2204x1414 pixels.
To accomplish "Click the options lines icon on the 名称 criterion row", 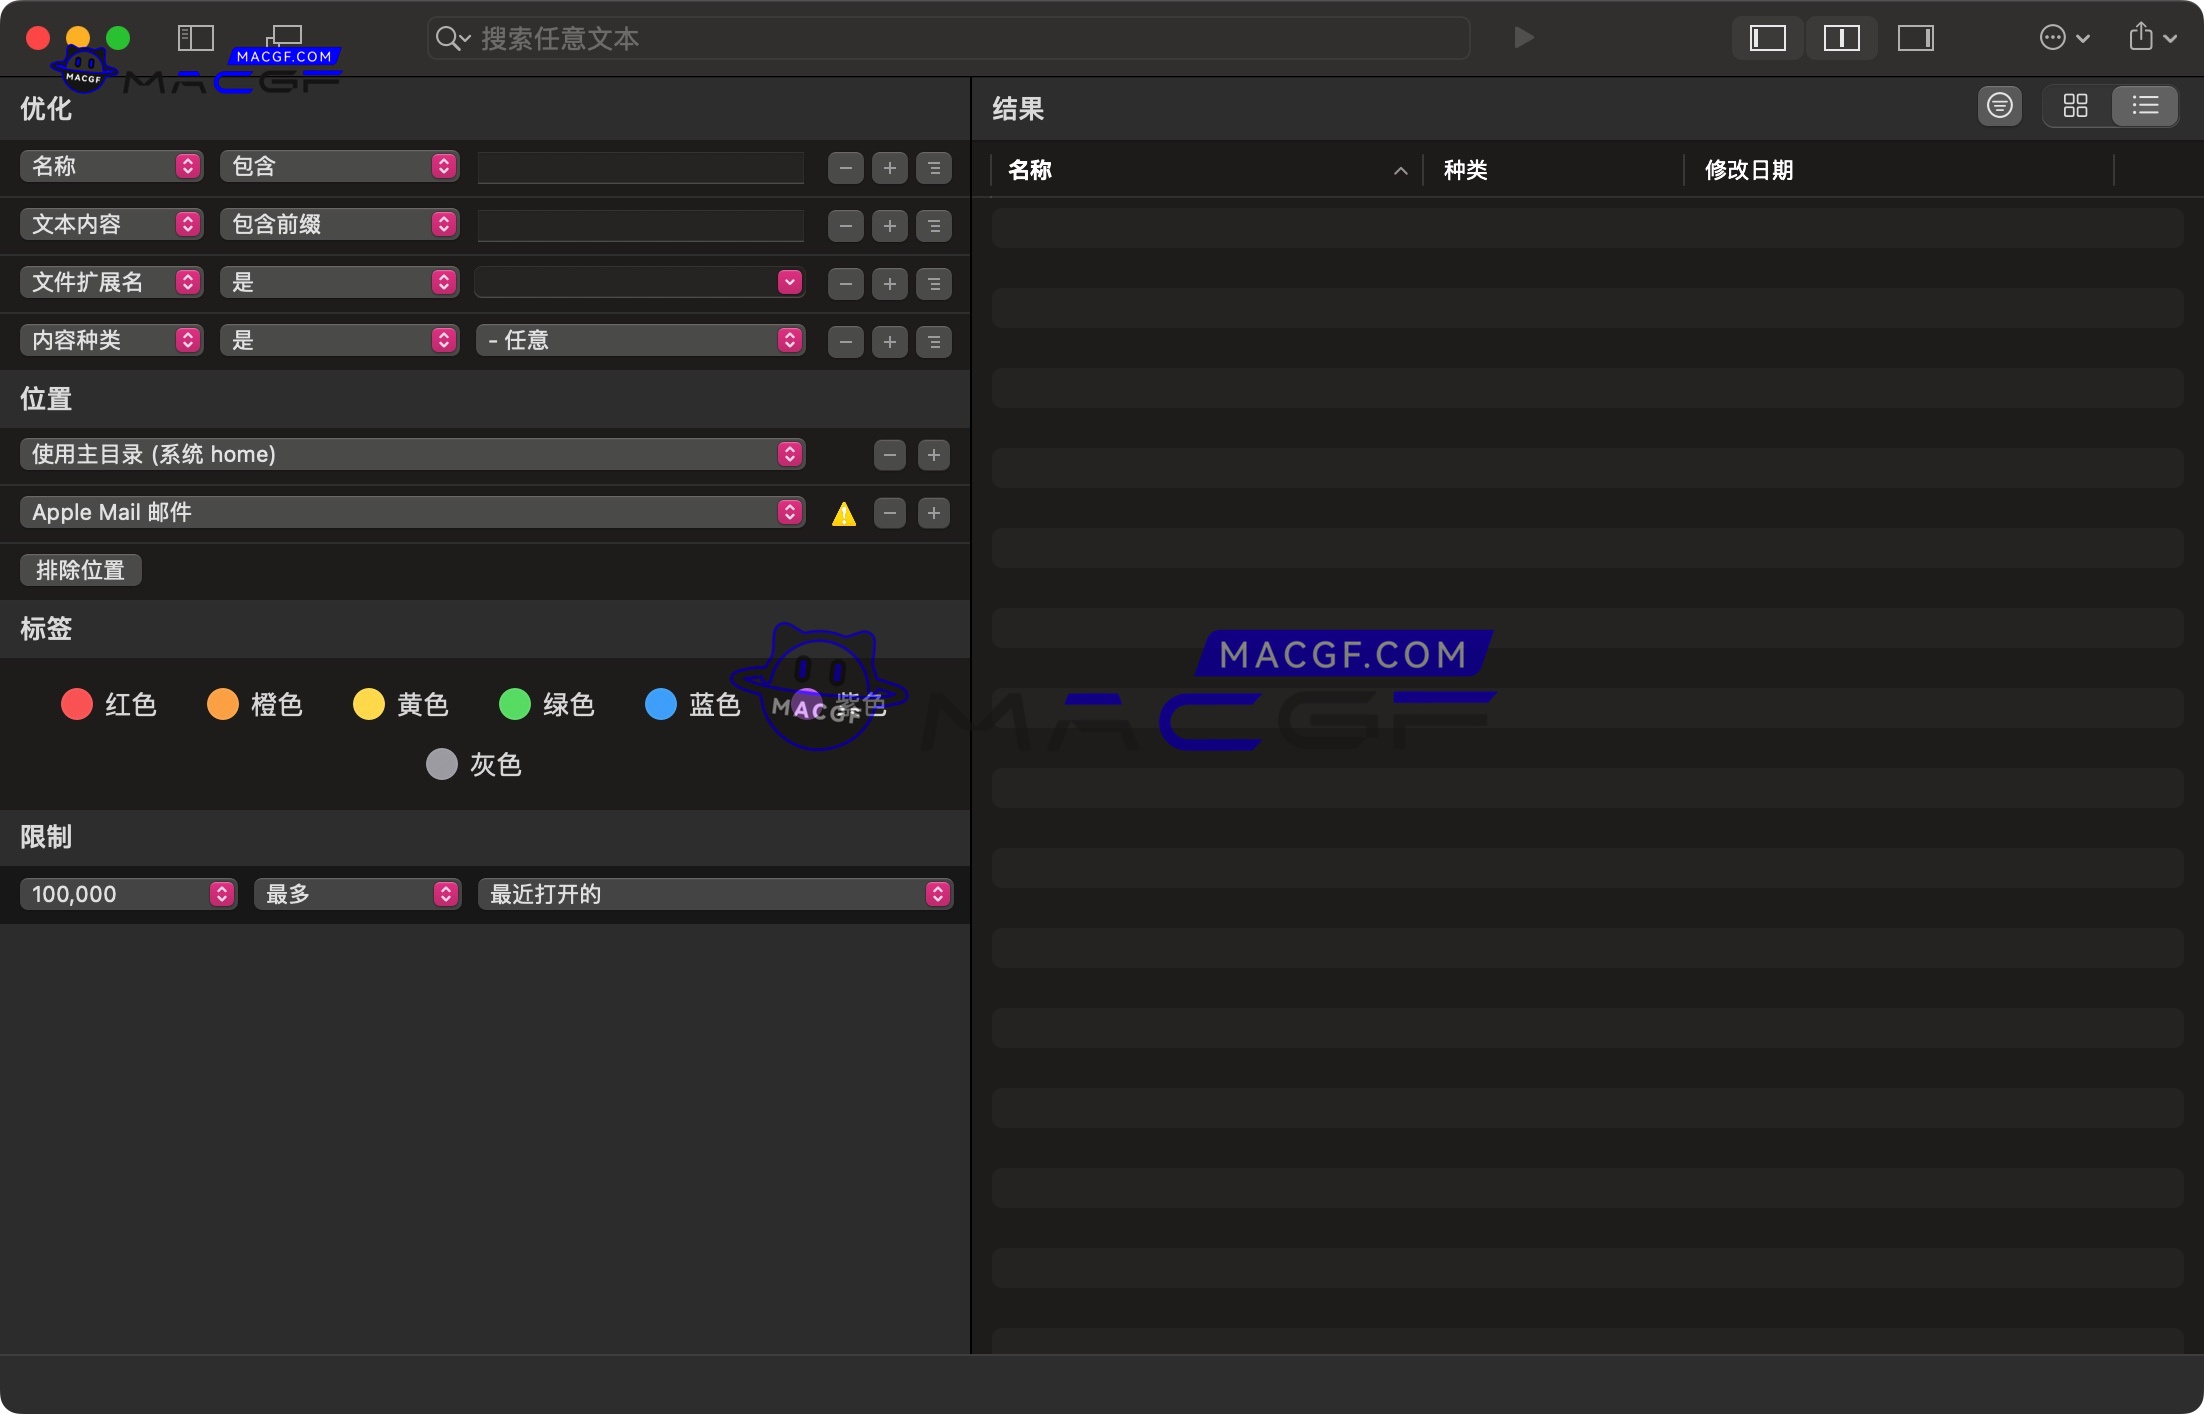I will 934,167.
